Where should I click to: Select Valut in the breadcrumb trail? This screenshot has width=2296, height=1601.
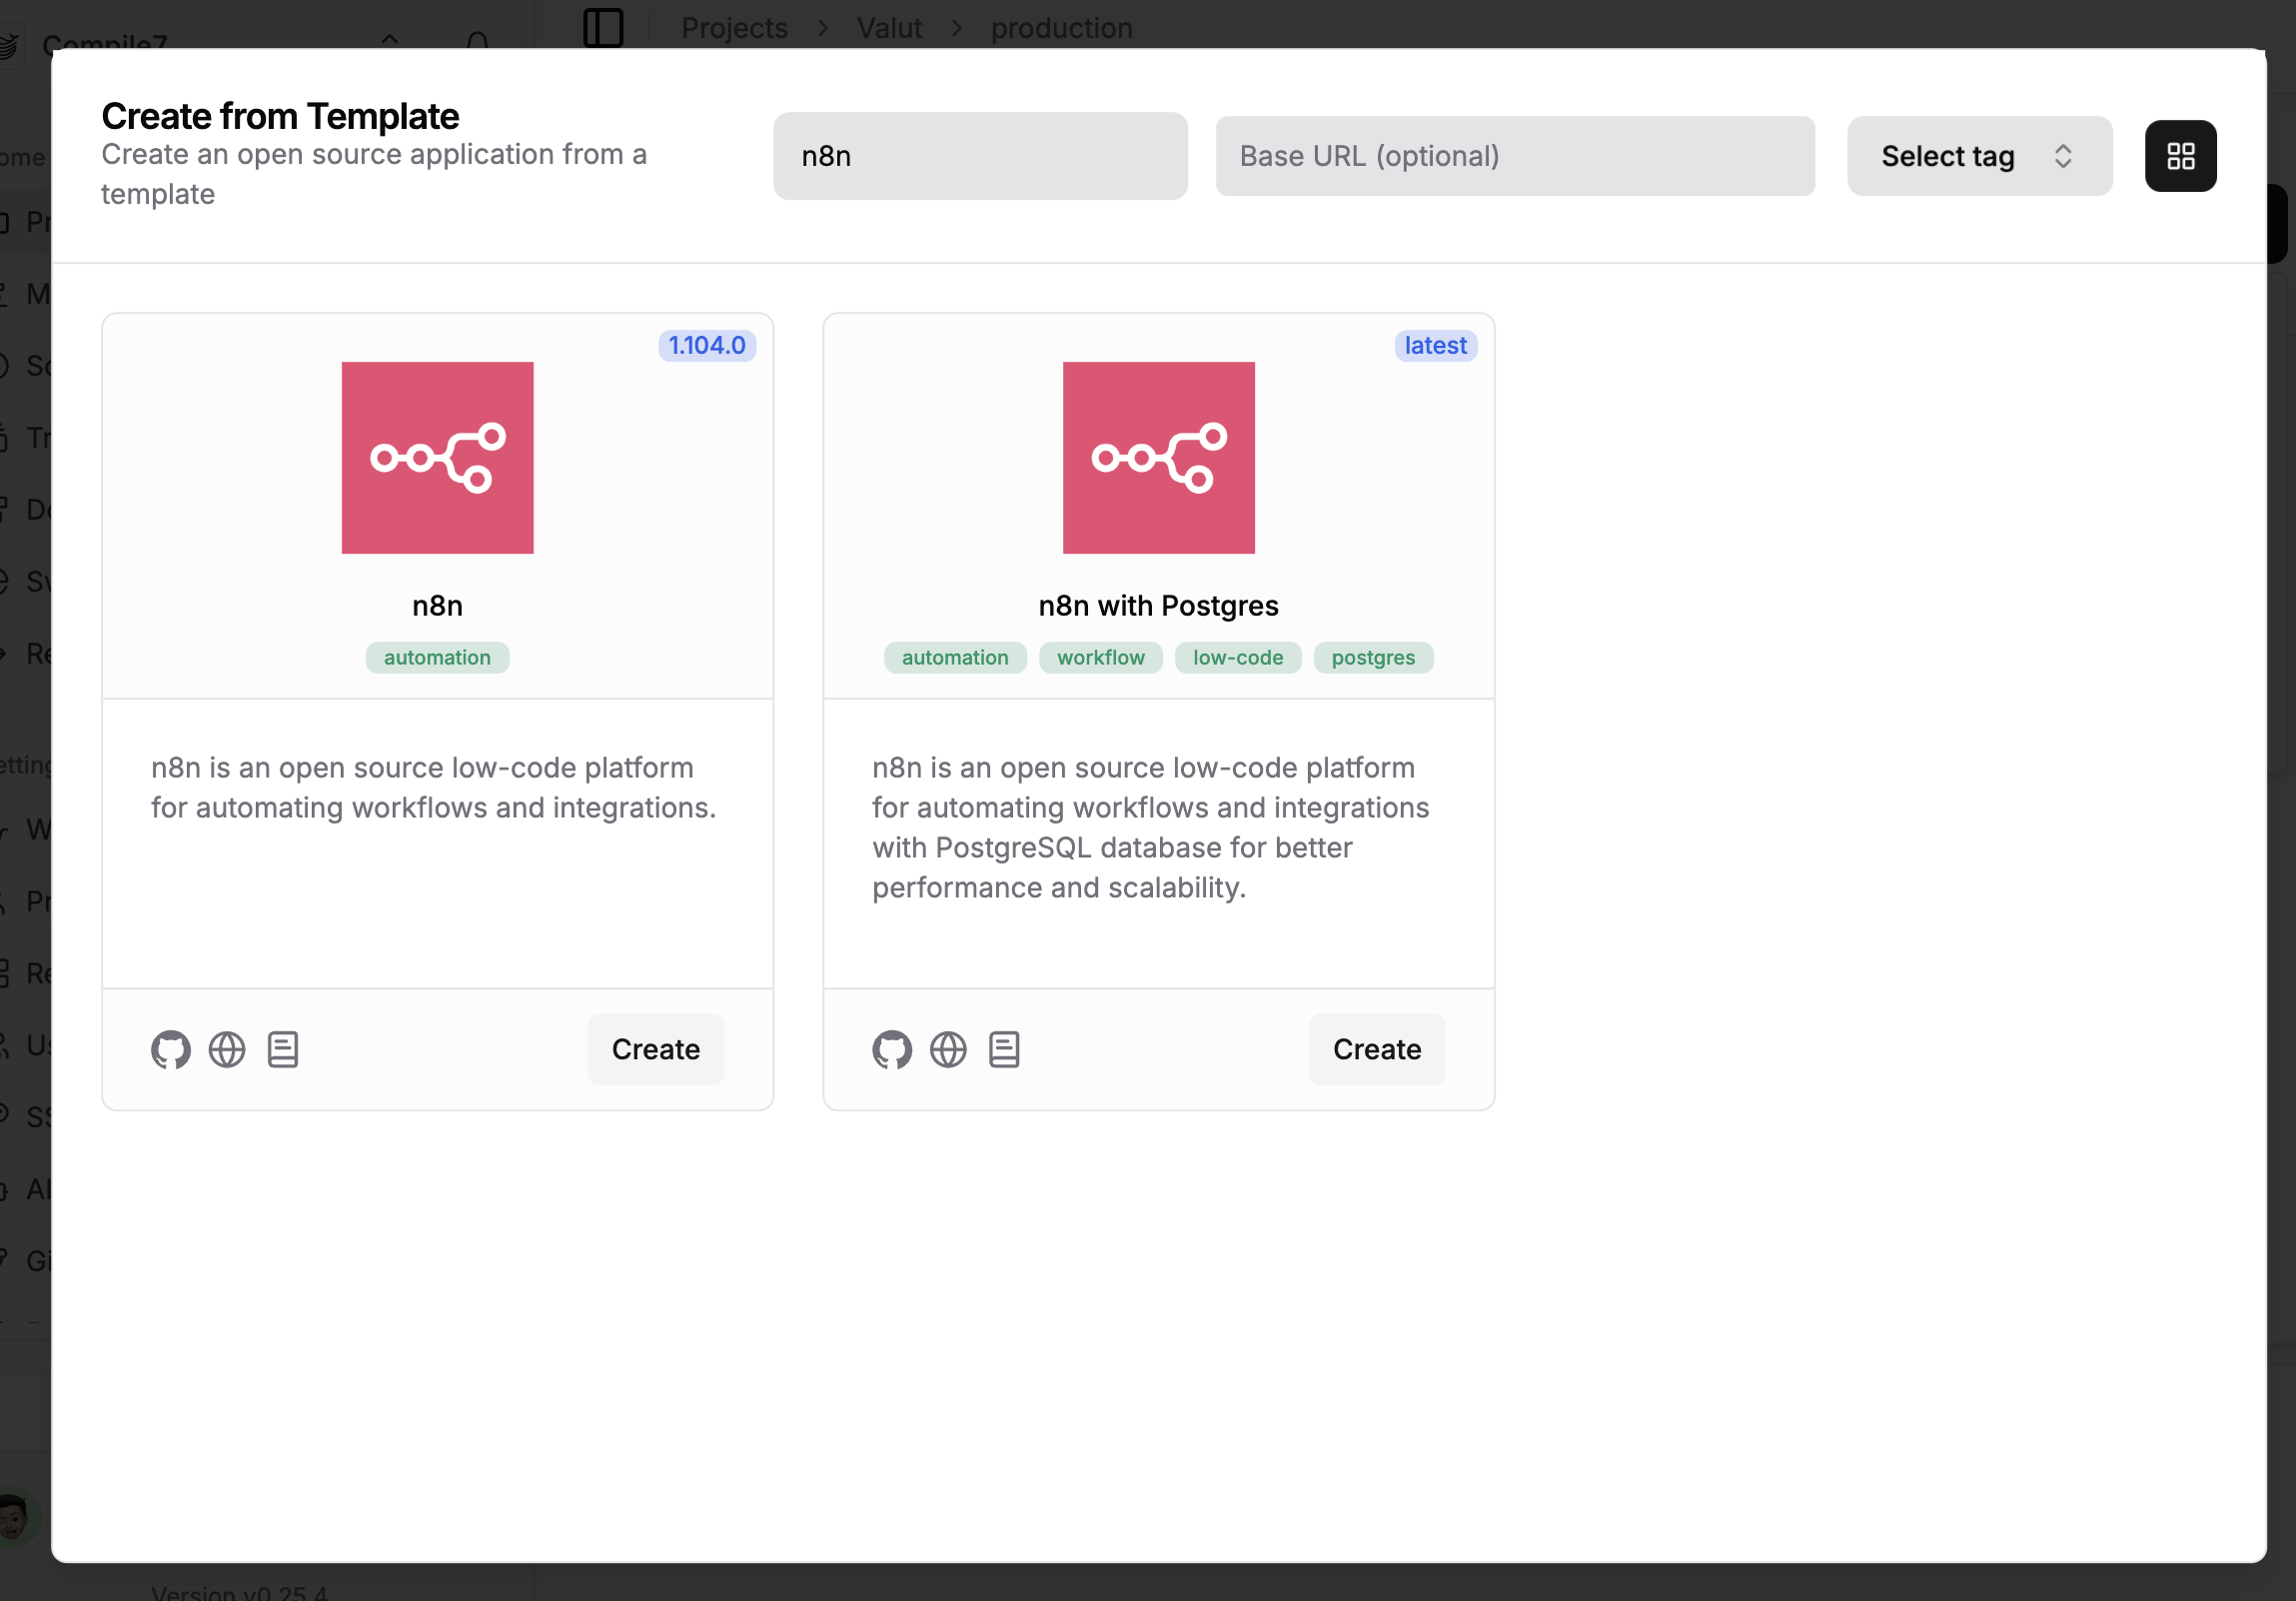point(888,27)
